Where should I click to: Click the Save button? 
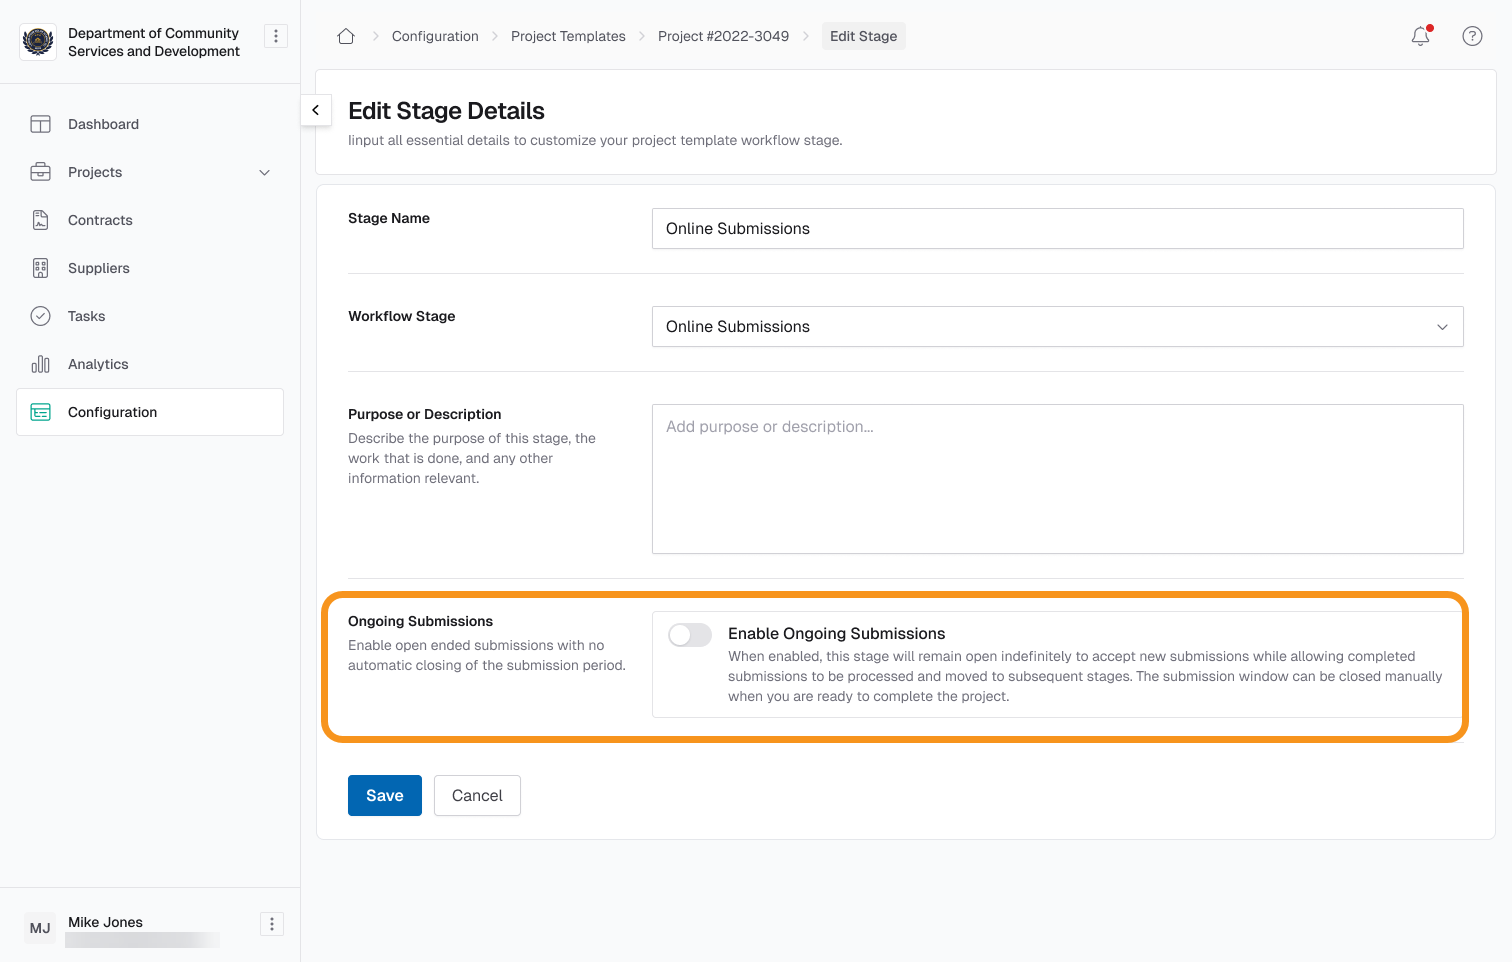(x=385, y=796)
